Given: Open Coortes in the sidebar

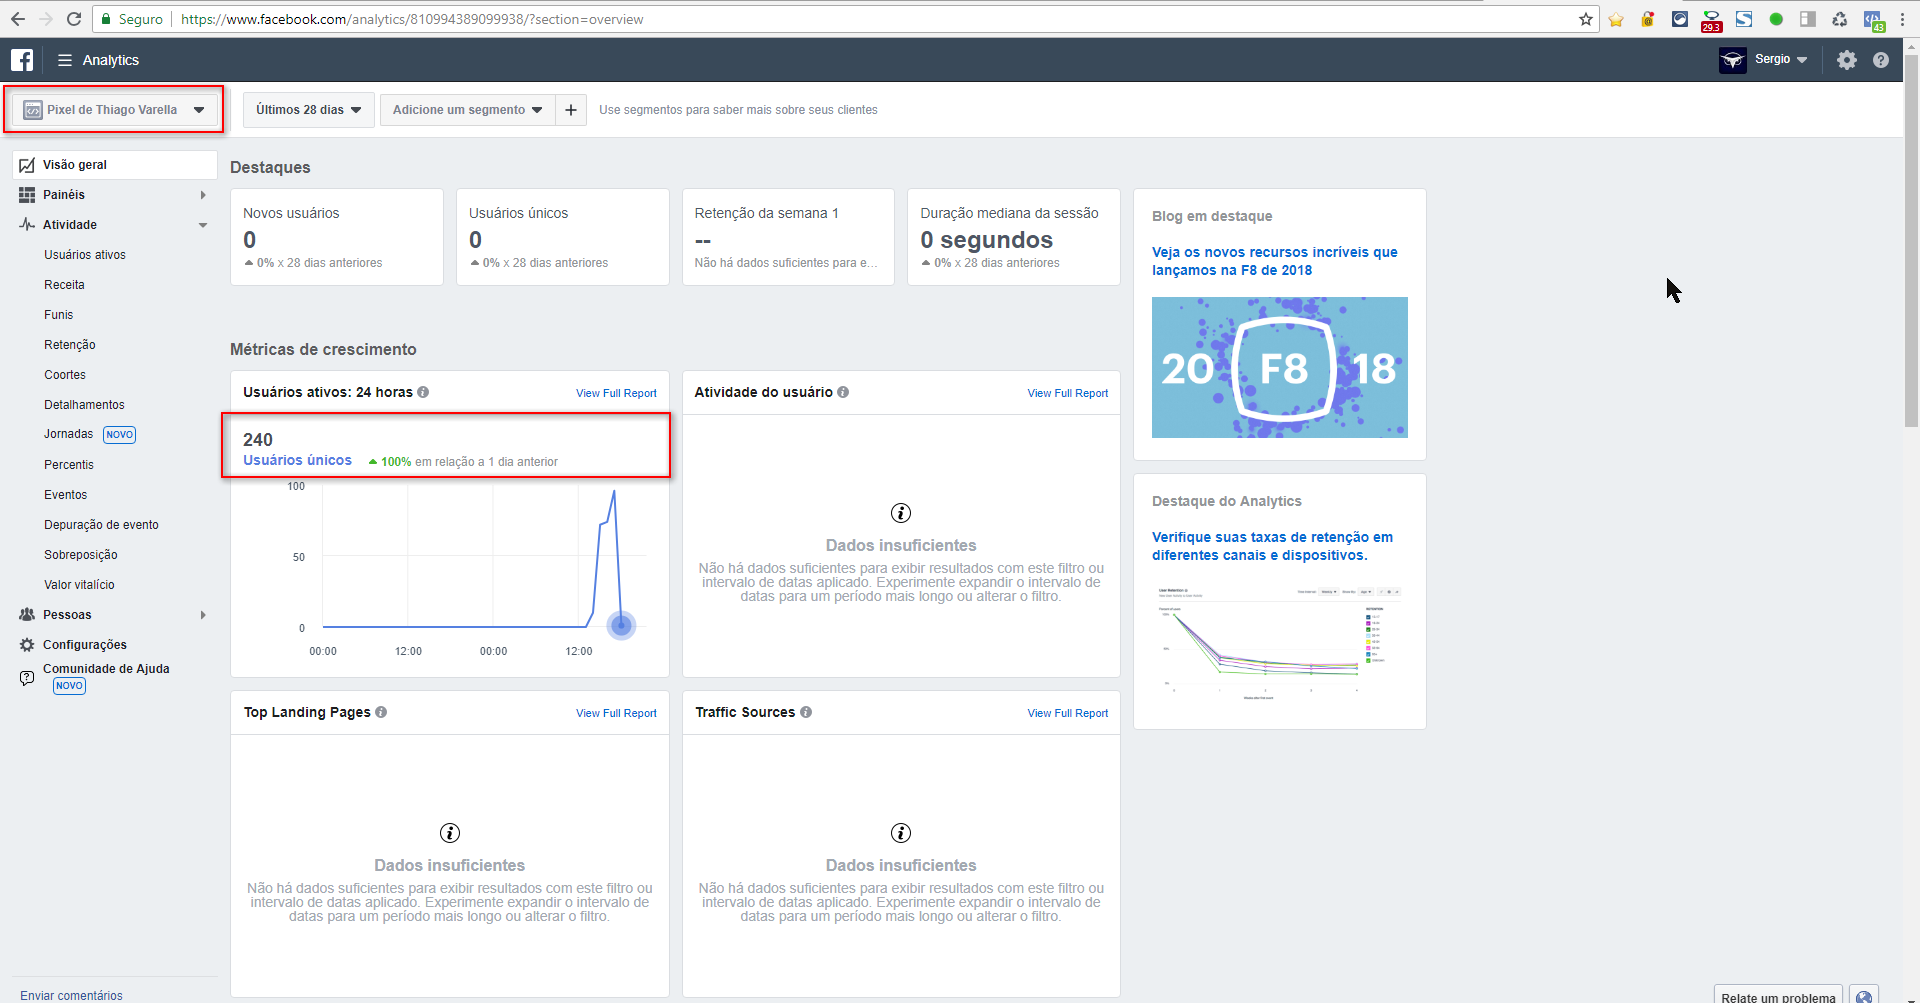Looking at the screenshot, I should point(65,375).
